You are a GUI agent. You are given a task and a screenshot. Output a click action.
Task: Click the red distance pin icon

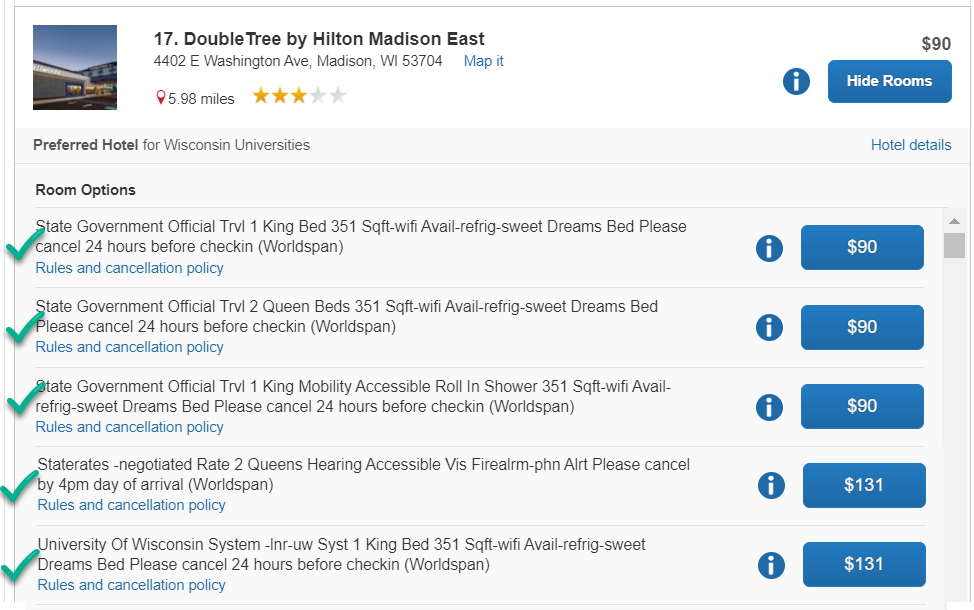[x=160, y=98]
